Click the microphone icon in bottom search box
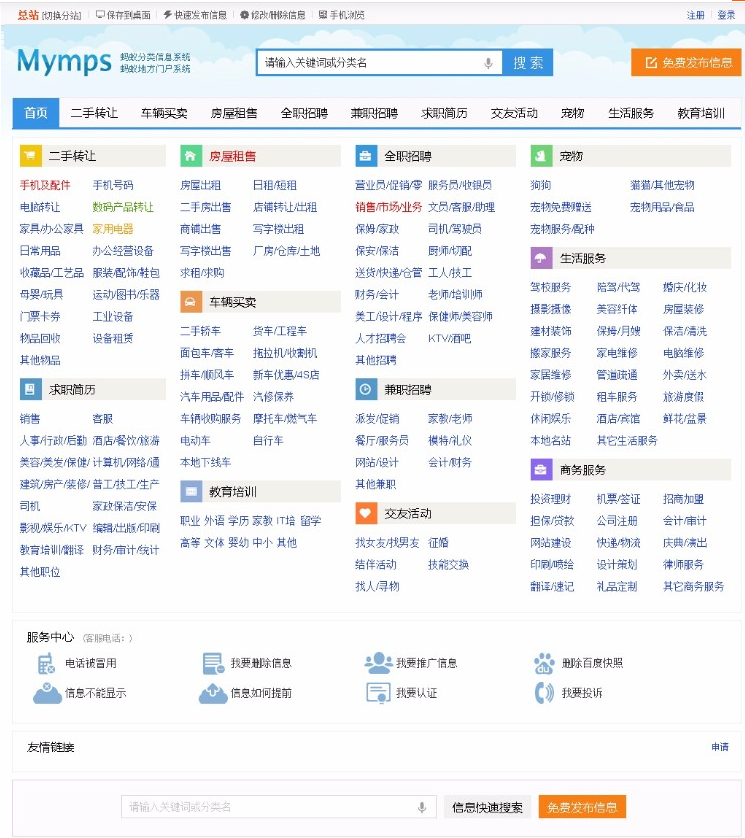The width and height of the screenshot is (745, 838). tap(422, 807)
